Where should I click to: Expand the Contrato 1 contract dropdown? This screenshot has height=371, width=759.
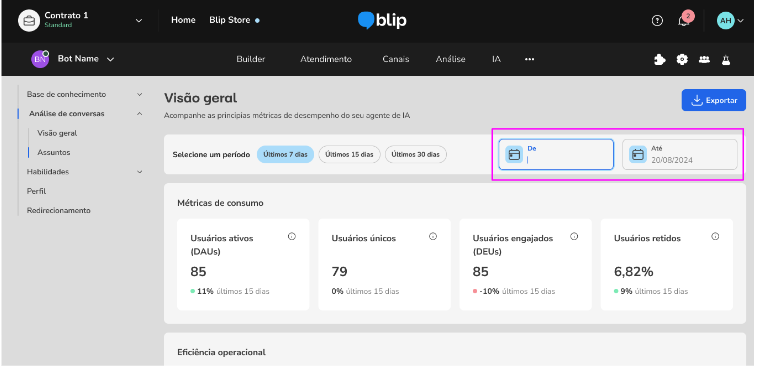point(139,20)
